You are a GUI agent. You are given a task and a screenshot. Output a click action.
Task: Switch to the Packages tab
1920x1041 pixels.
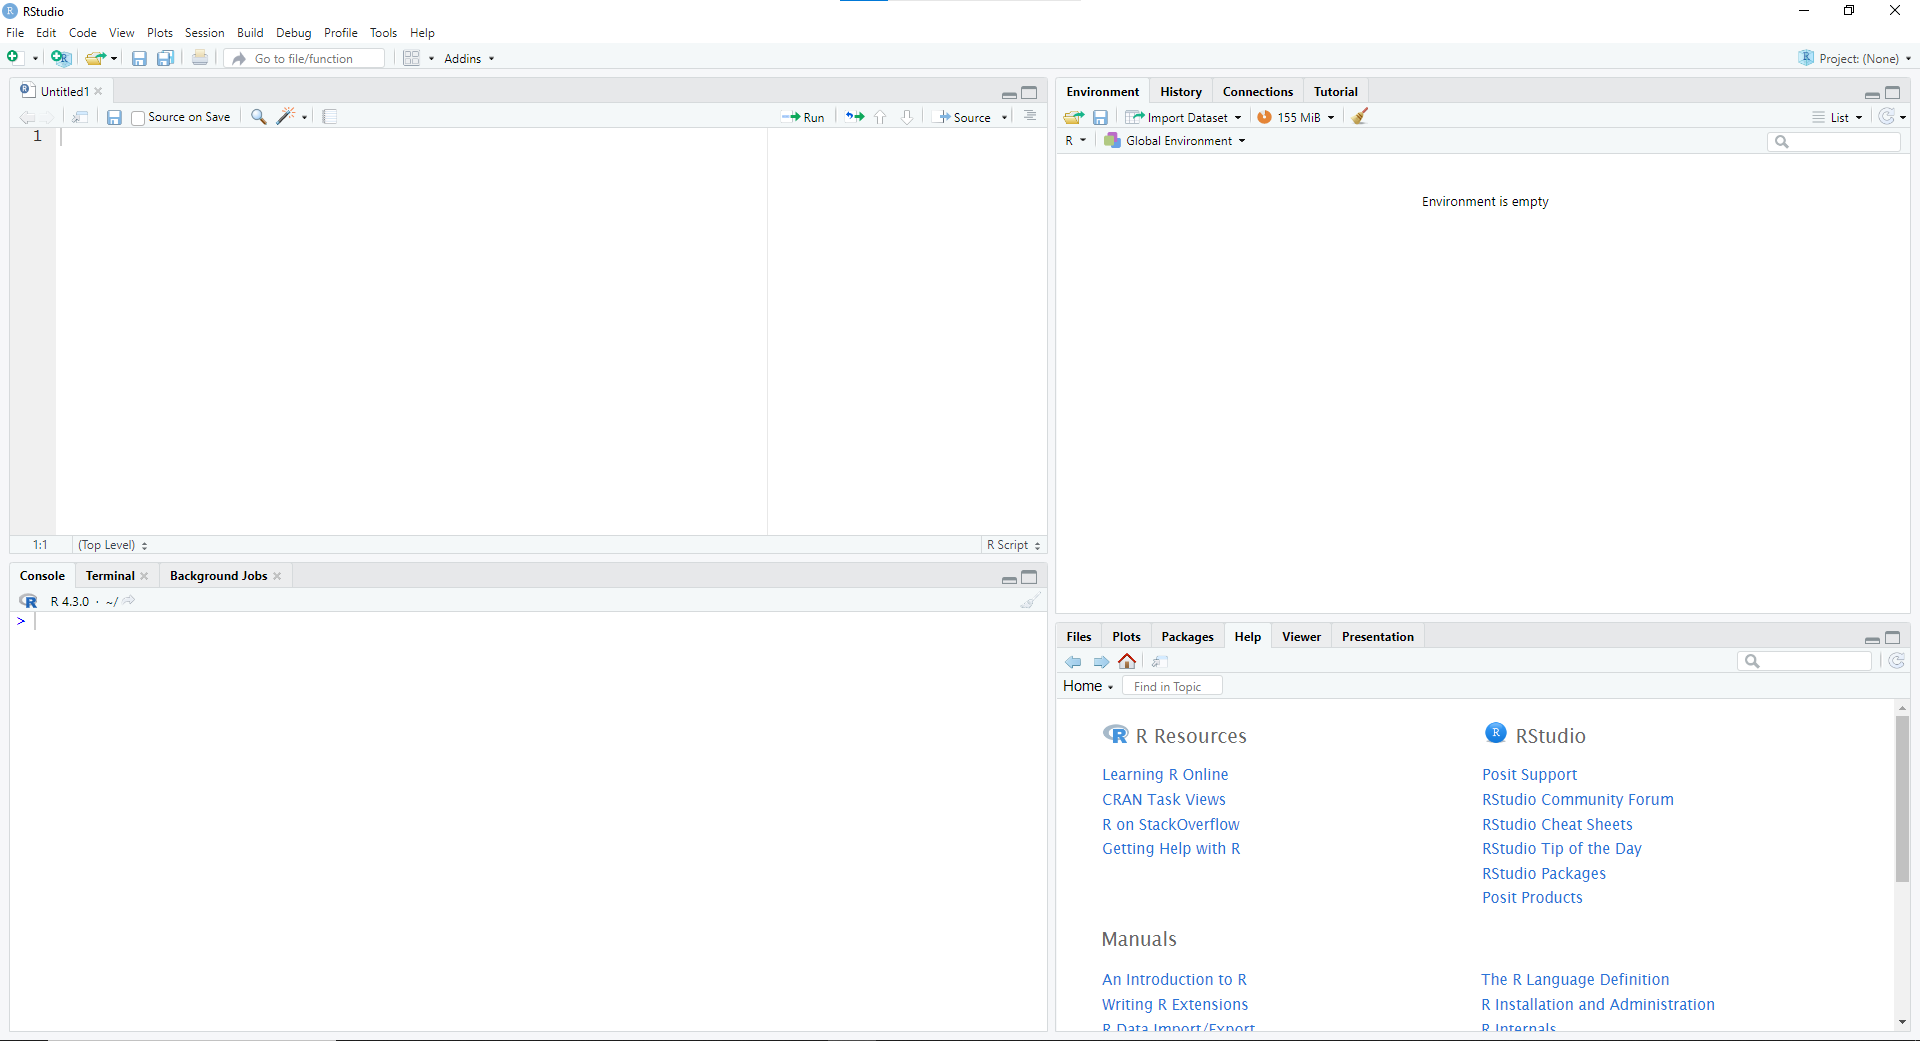tap(1187, 637)
